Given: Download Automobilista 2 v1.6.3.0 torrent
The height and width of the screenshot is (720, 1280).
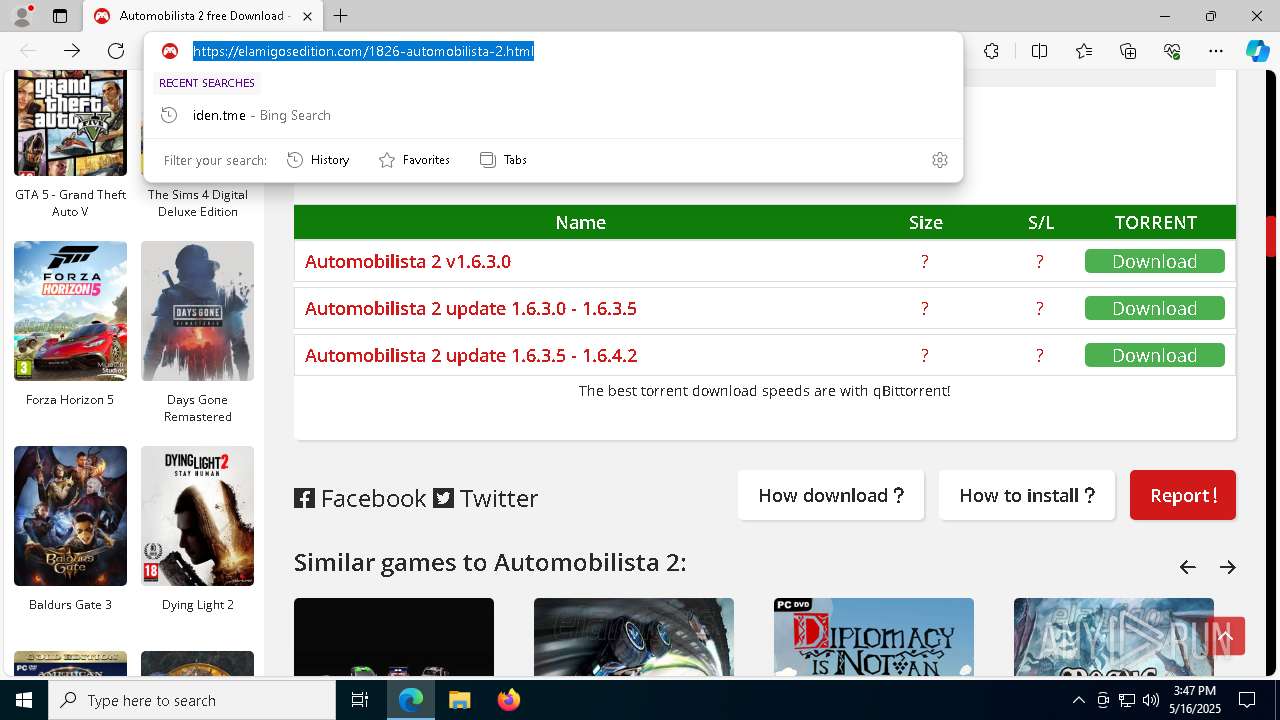Looking at the screenshot, I should (x=1154, y=261).
